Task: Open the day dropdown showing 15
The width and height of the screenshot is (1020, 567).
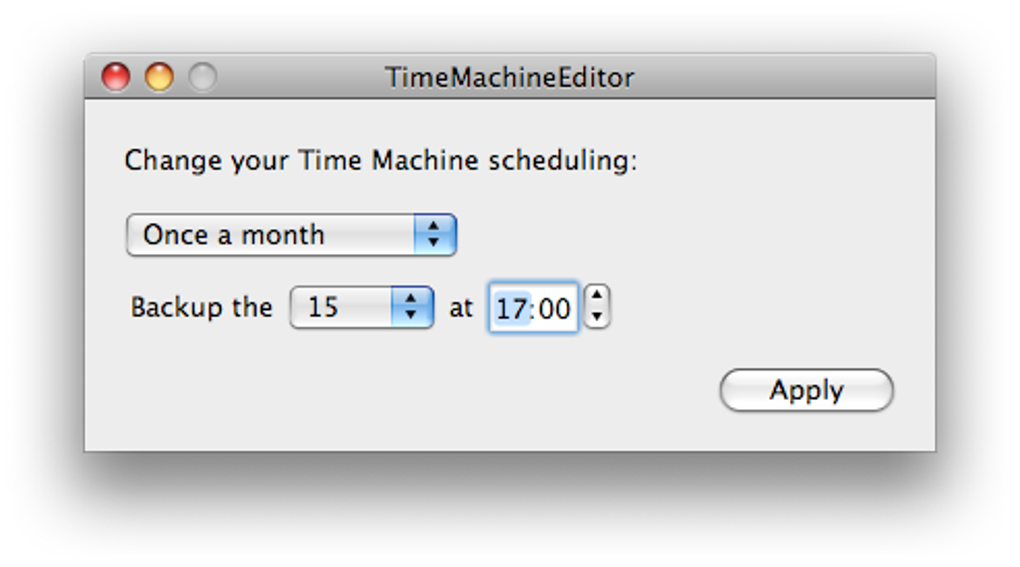Action: (360, 307)
